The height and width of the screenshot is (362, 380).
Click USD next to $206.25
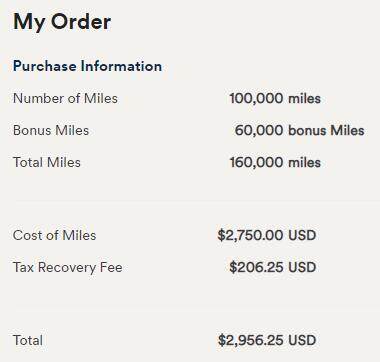302,267
